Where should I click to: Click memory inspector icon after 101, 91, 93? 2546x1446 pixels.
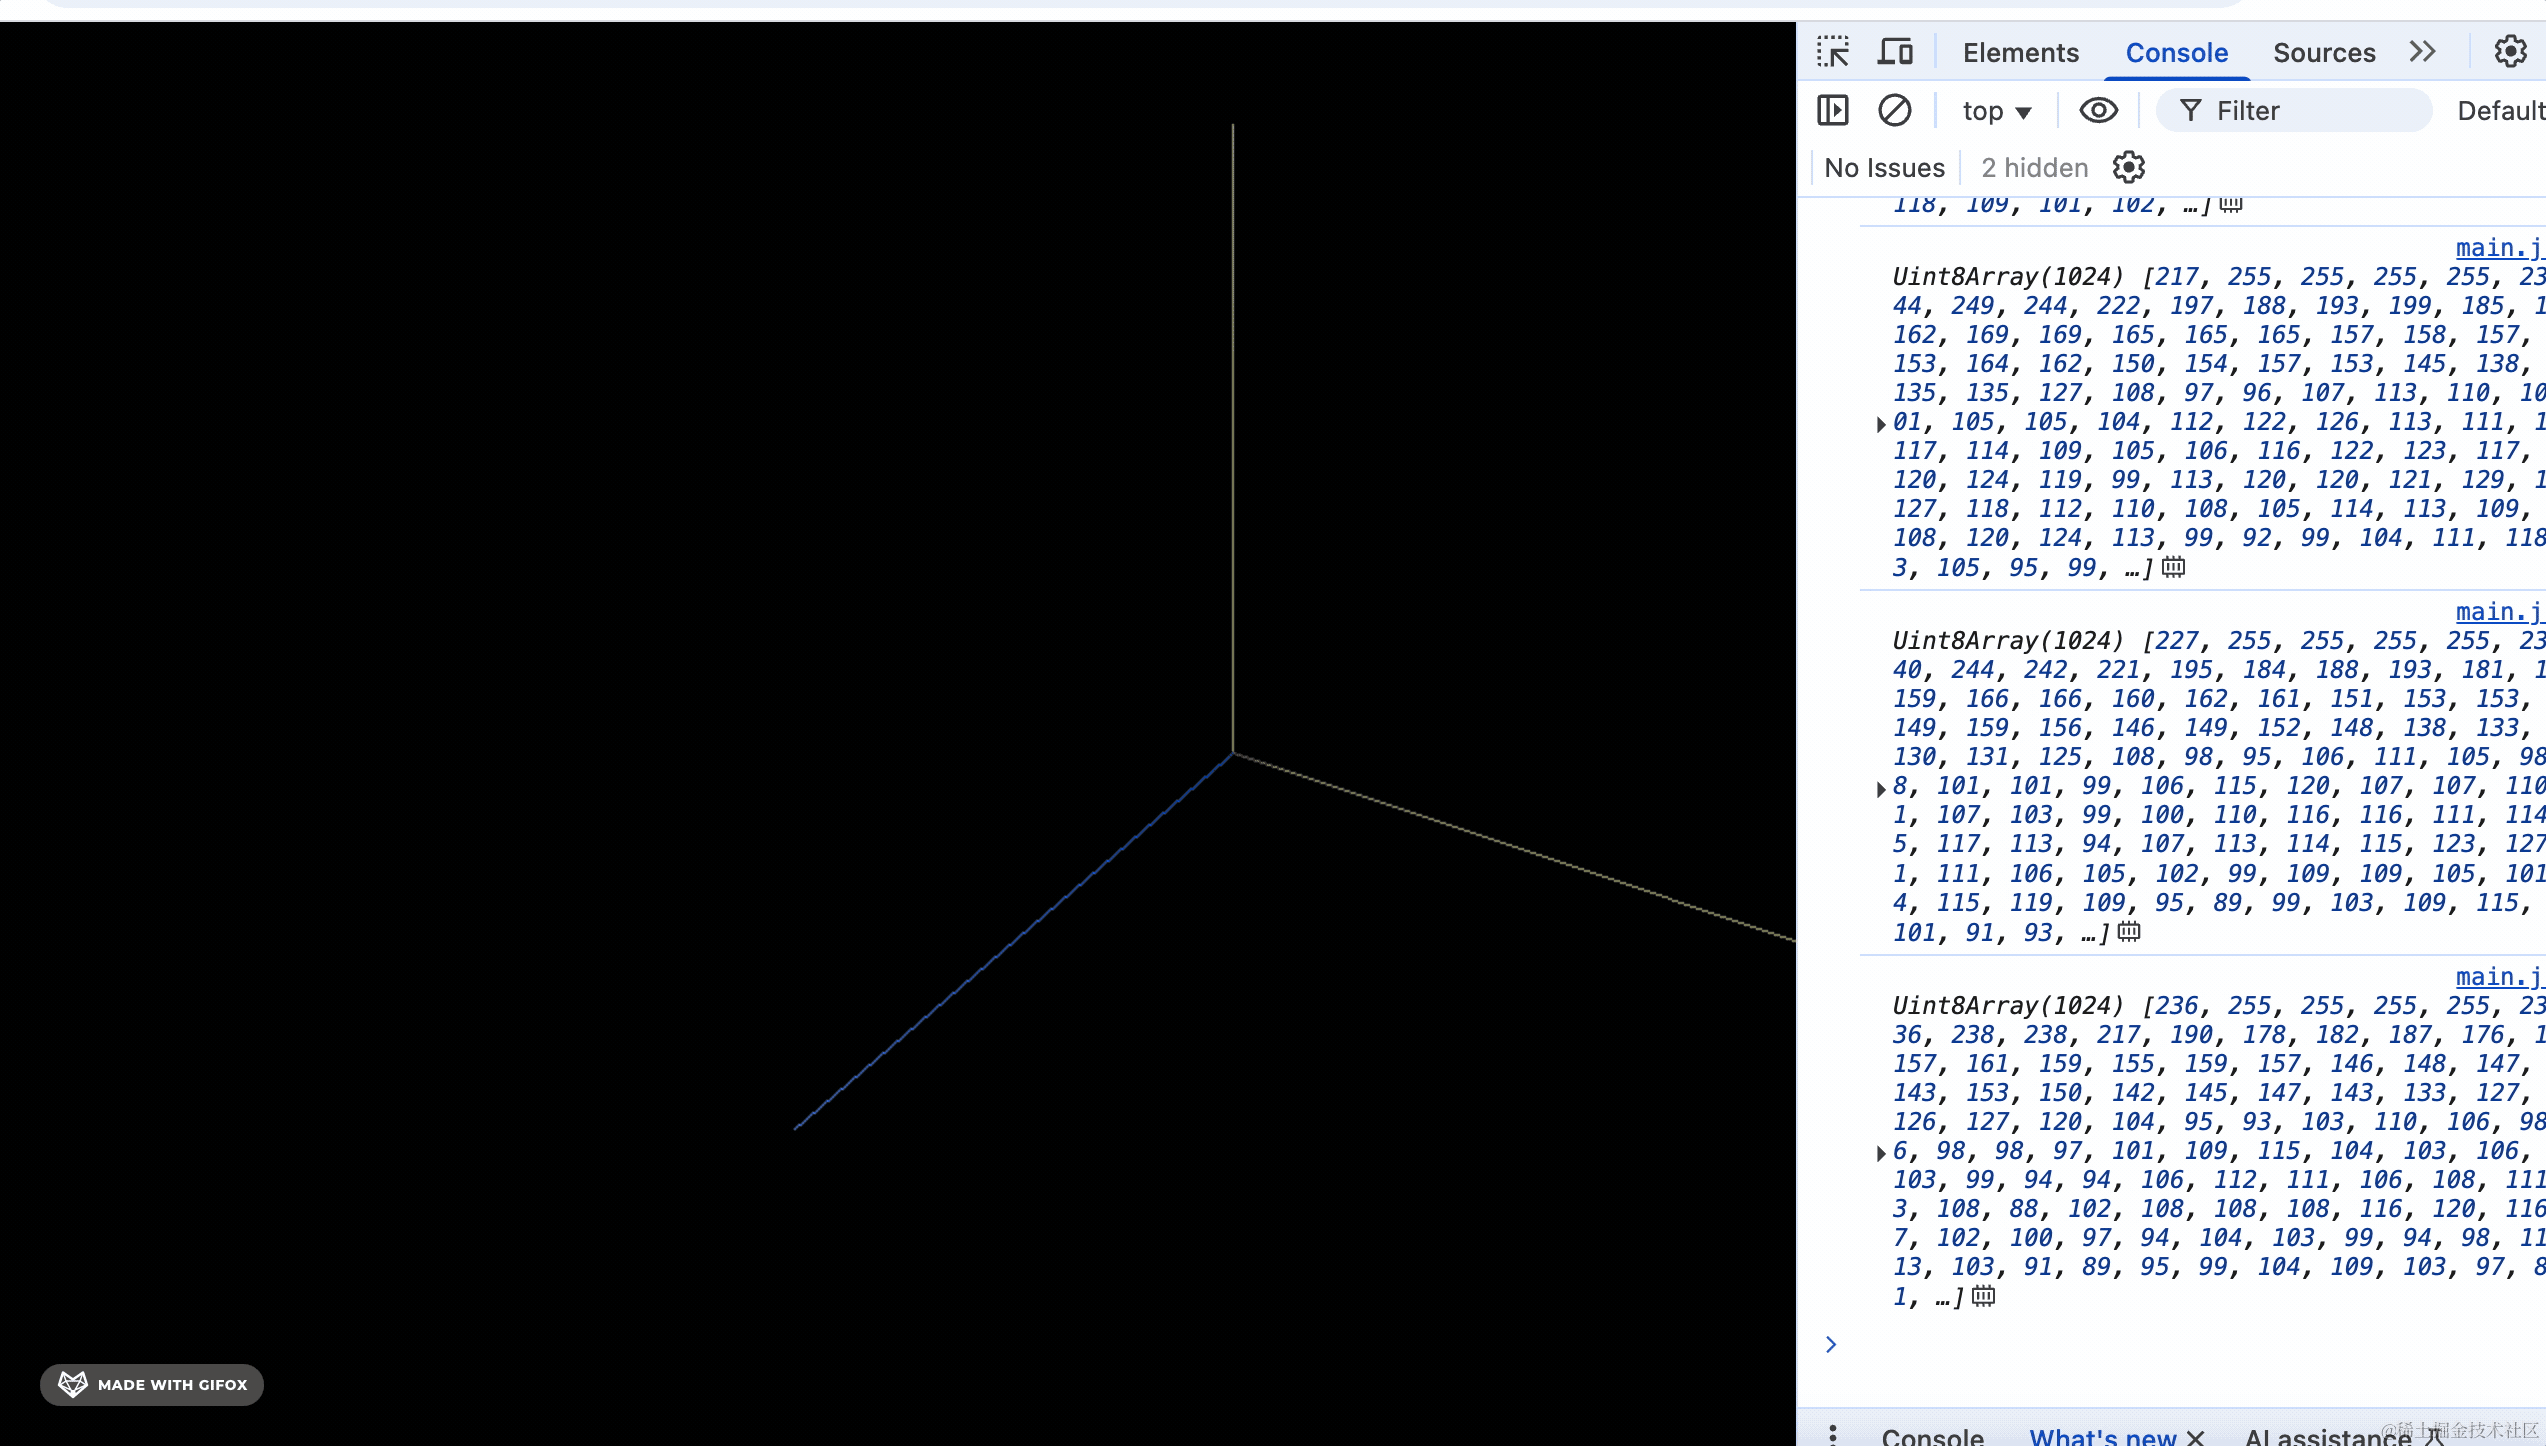[2129, 932]
